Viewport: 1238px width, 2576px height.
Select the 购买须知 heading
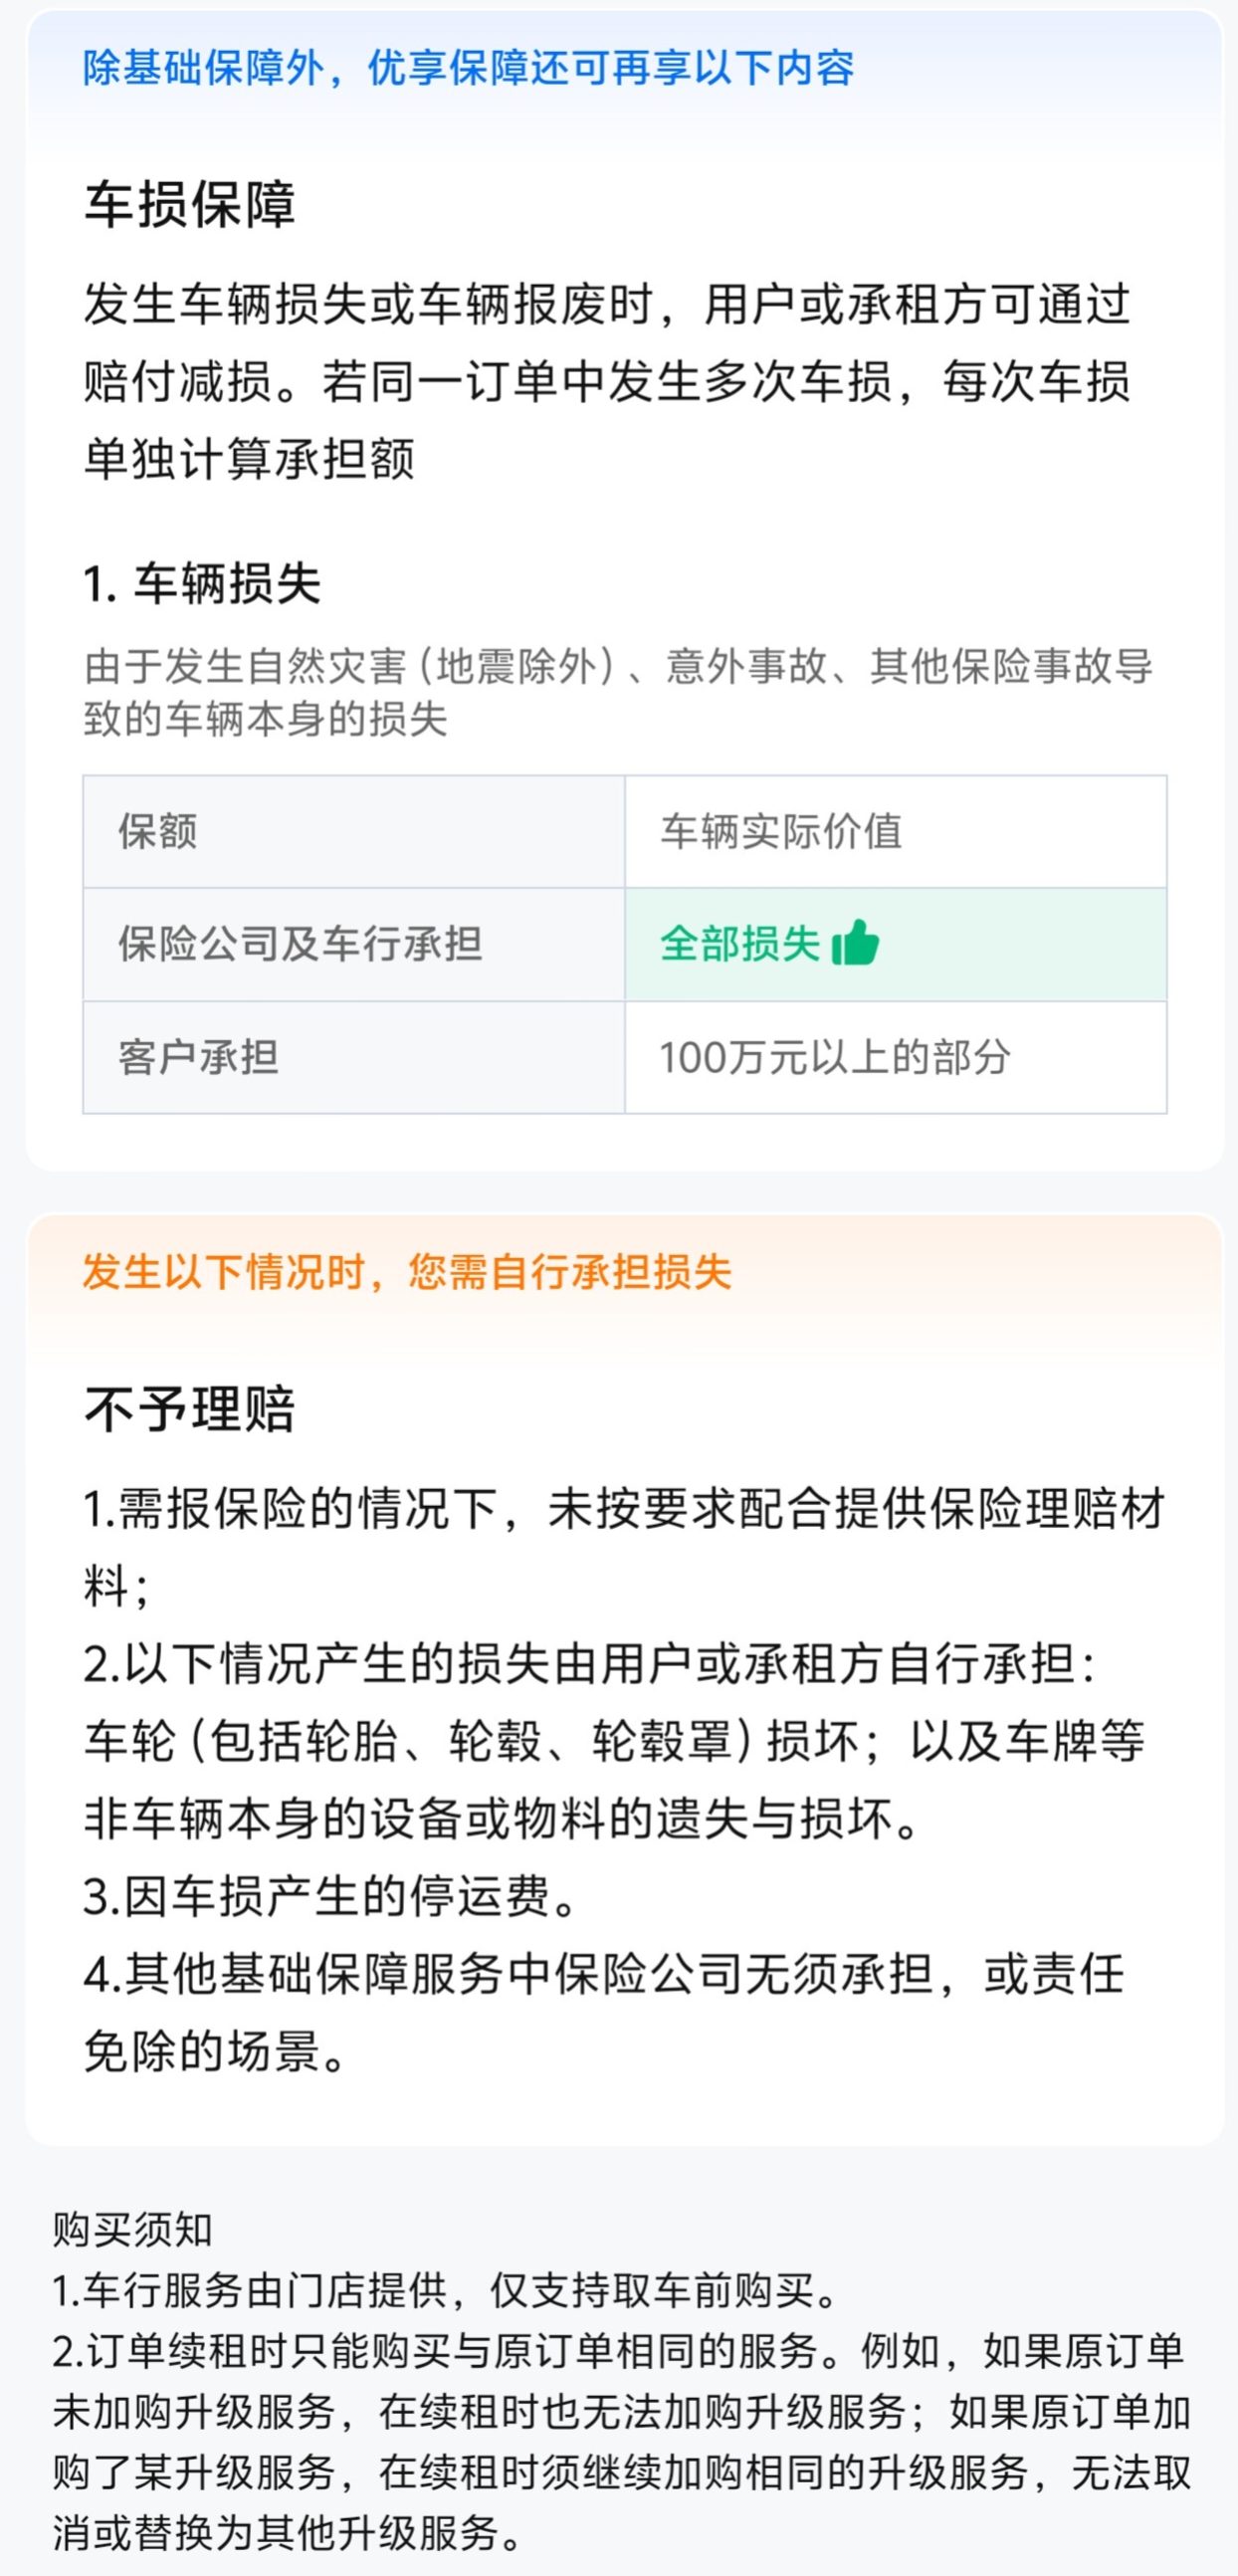[x=133, y=2229]
